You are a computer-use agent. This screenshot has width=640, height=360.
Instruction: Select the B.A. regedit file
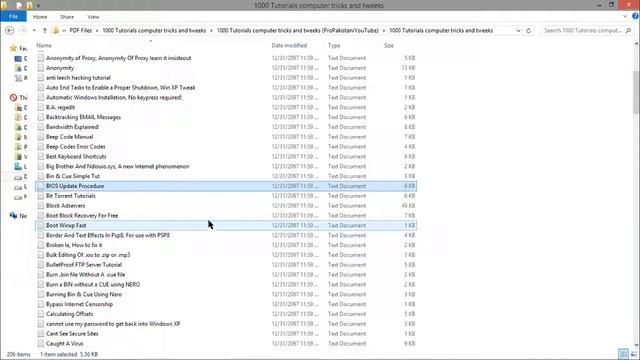point(60,107)
